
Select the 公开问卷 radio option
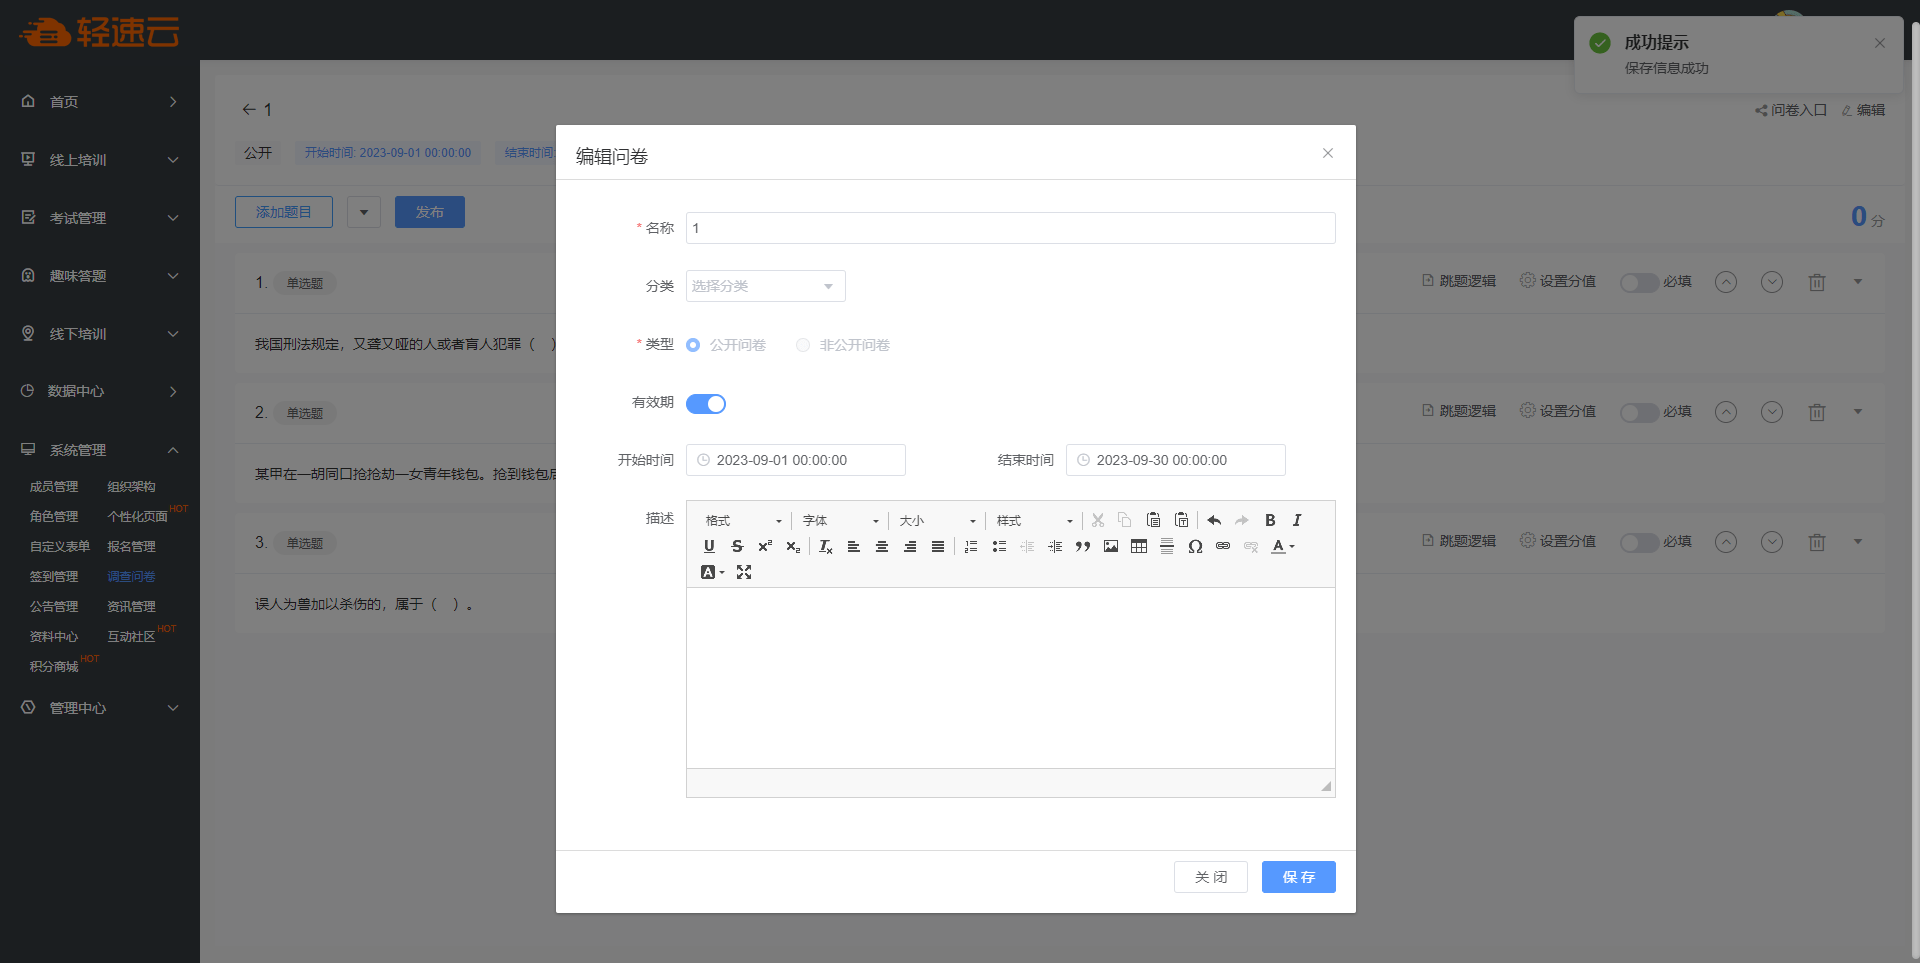[693, 345]
